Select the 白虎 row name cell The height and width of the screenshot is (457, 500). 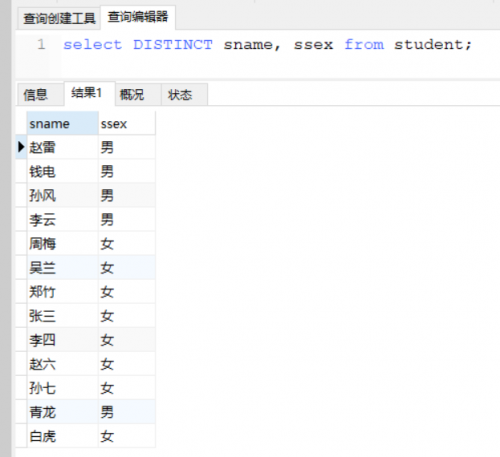click(x=62, y=436)
